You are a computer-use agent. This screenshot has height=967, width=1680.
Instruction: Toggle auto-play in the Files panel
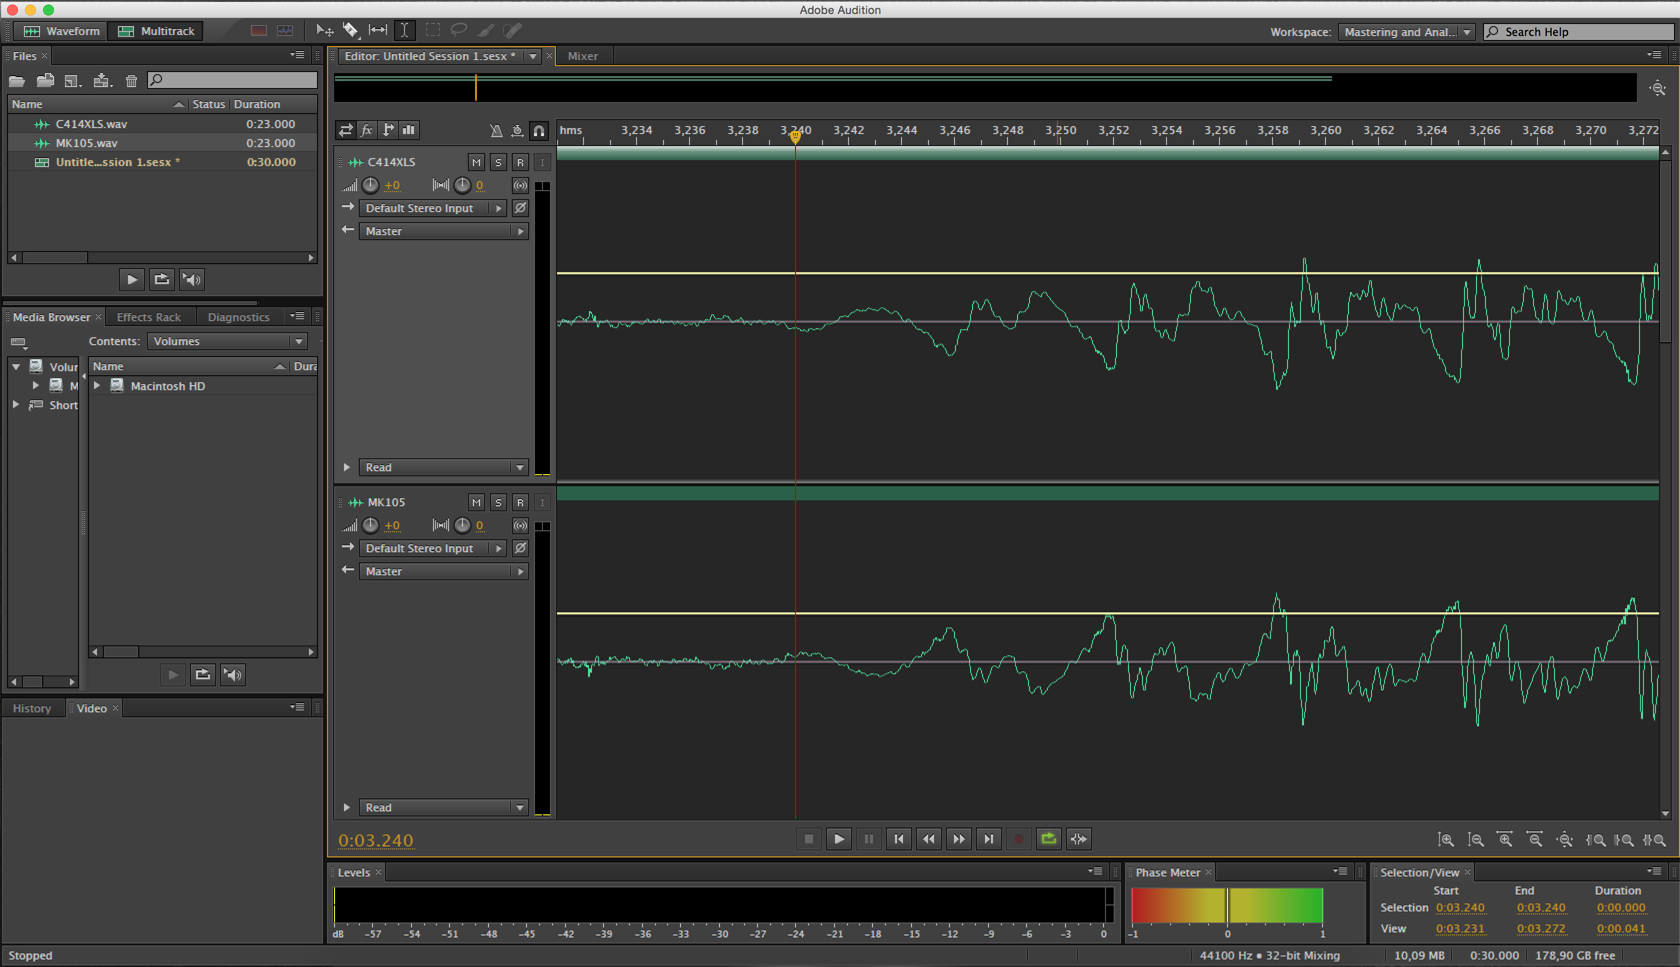(x=192, y=280)
